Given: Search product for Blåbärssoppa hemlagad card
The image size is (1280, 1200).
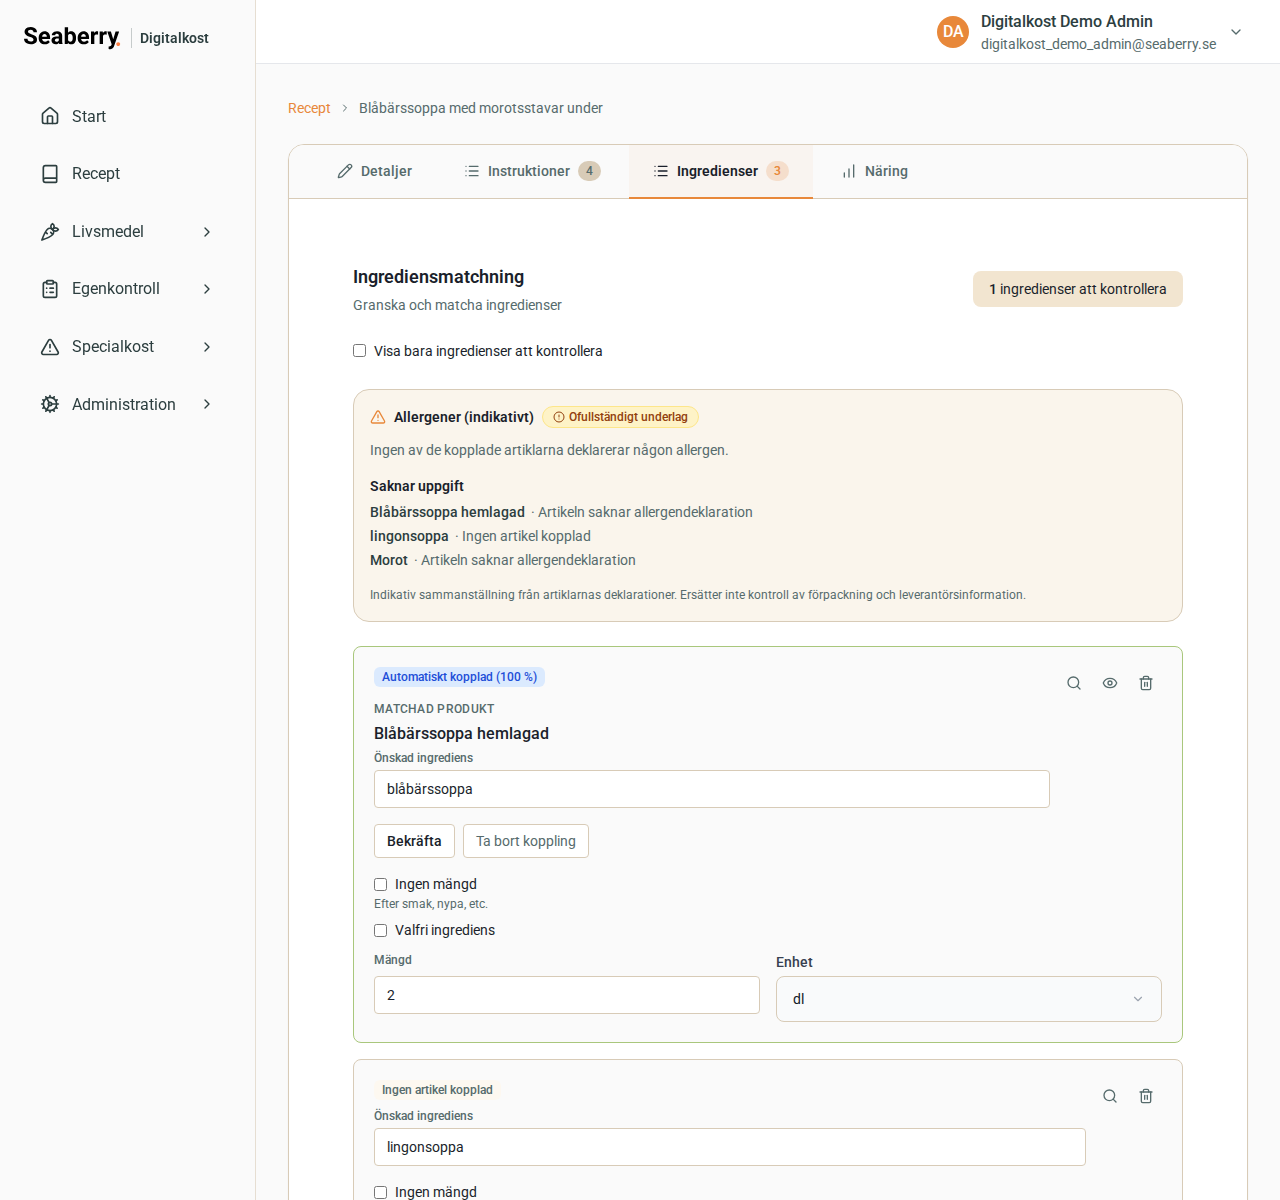Looking at the screenshot, I should (x=1074, y=683).
